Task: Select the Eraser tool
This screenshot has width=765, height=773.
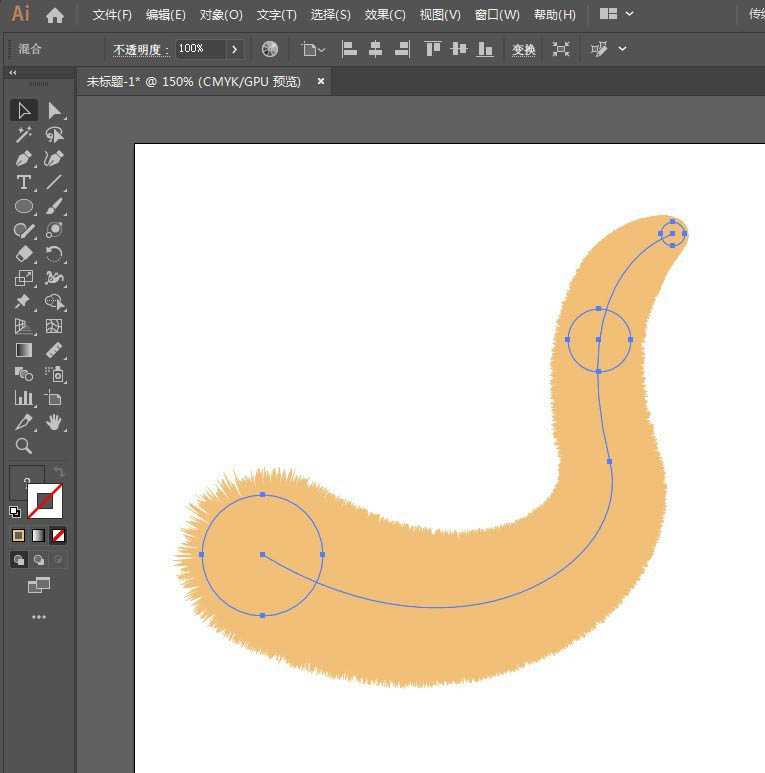Action: pyautogui.click(x=24, y=254)
